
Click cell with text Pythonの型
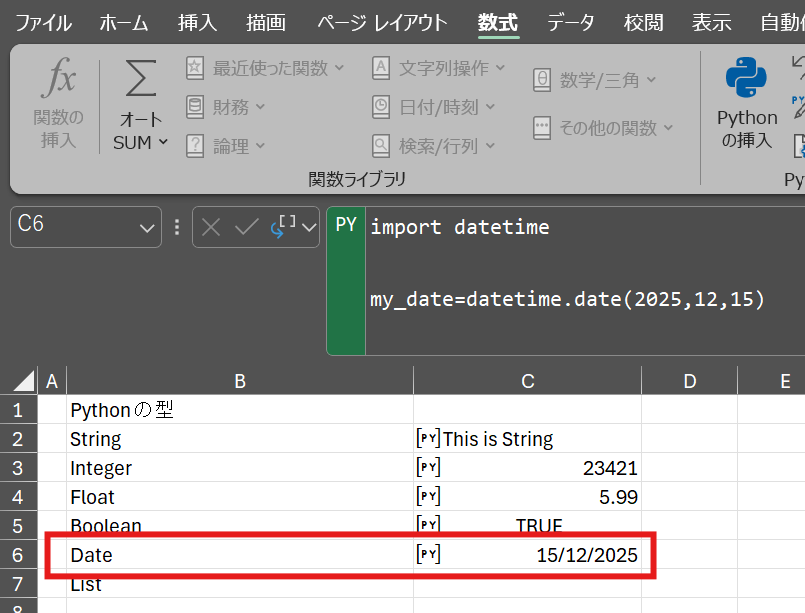tap(240, 410)
